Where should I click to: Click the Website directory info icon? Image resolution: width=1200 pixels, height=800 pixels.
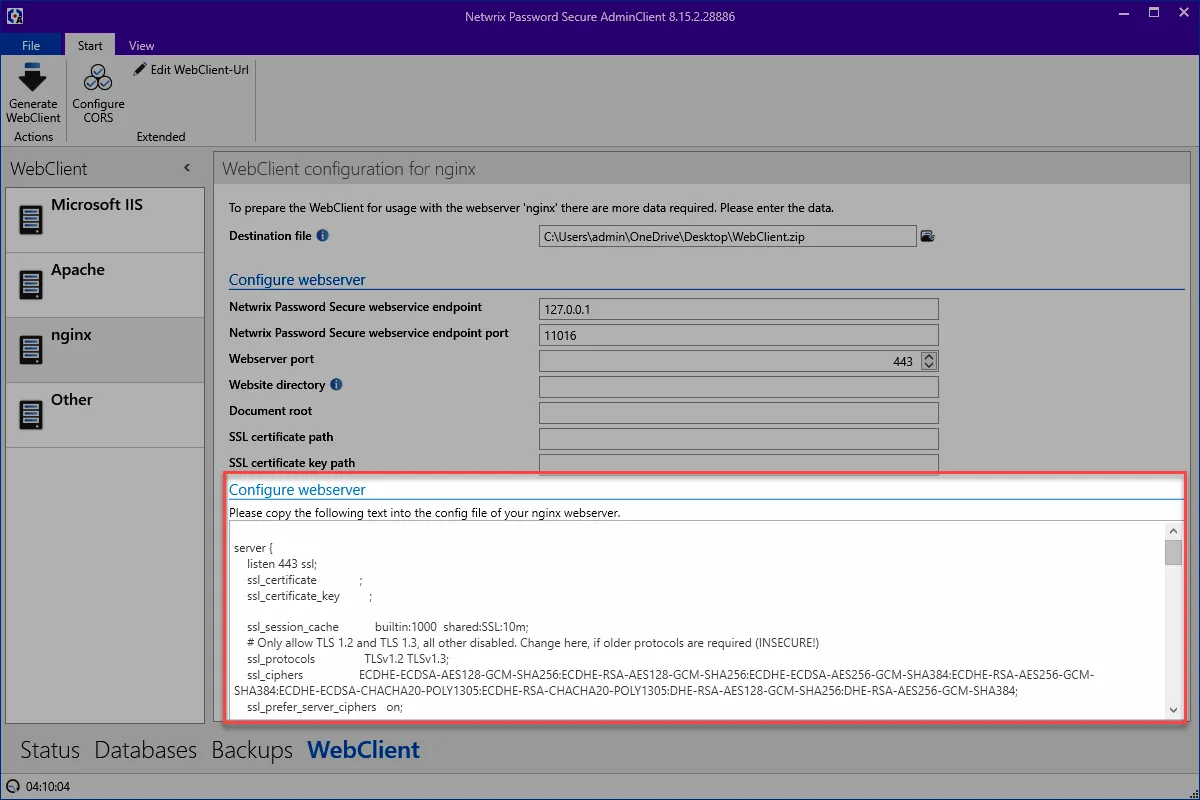point(336,384)
